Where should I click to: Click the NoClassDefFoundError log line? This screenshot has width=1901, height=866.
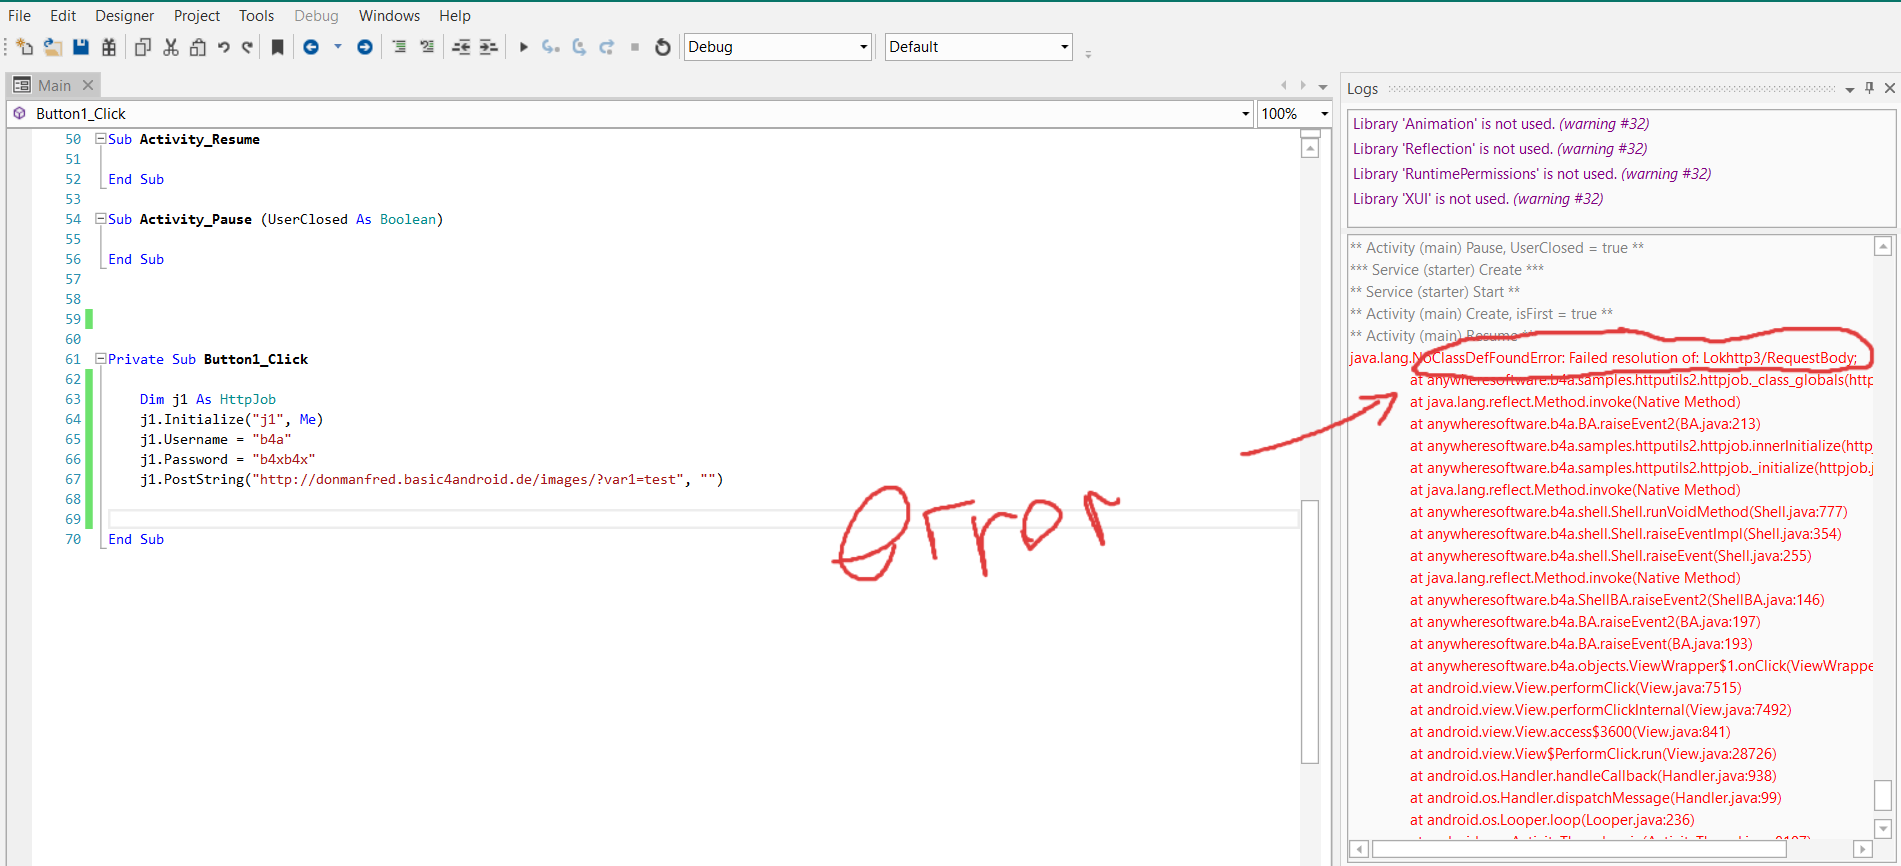(x=1603, y=358)
